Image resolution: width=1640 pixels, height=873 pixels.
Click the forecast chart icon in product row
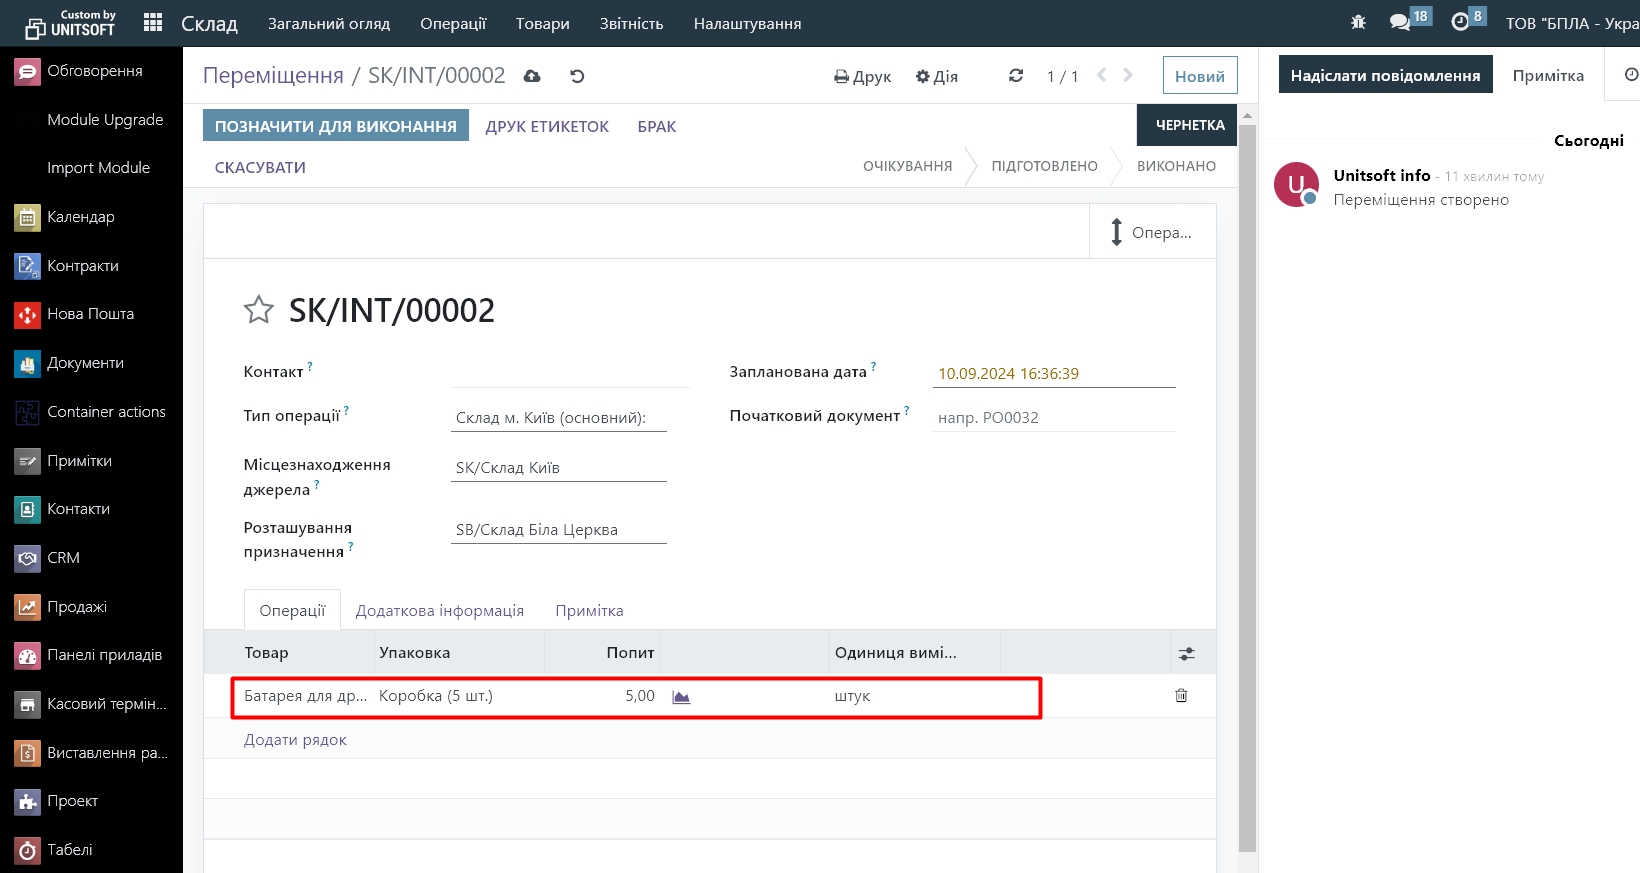pyautogui.click(x=681, y=697)
